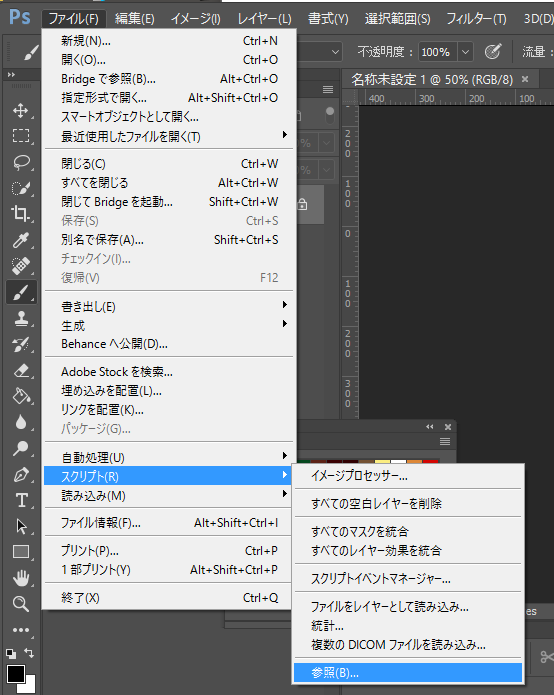Select the Path Selection tool

(x=20, y=527)
